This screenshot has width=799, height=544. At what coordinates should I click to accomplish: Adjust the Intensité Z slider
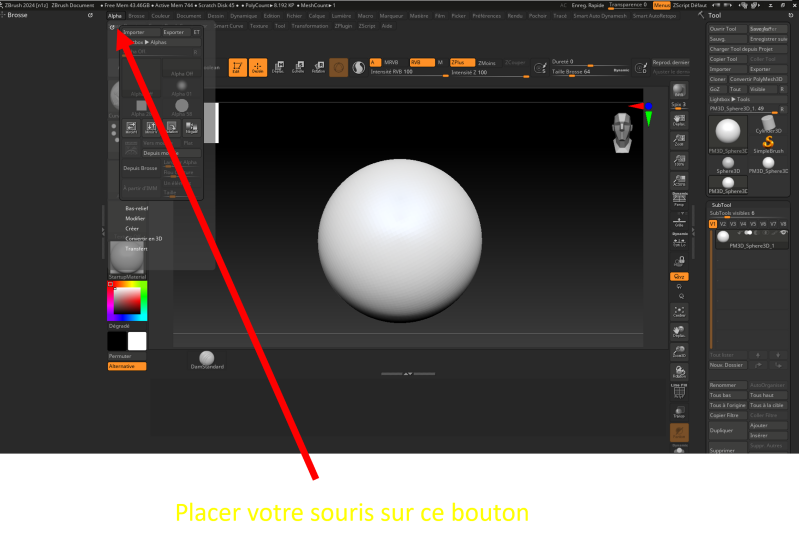pos(490,73)
